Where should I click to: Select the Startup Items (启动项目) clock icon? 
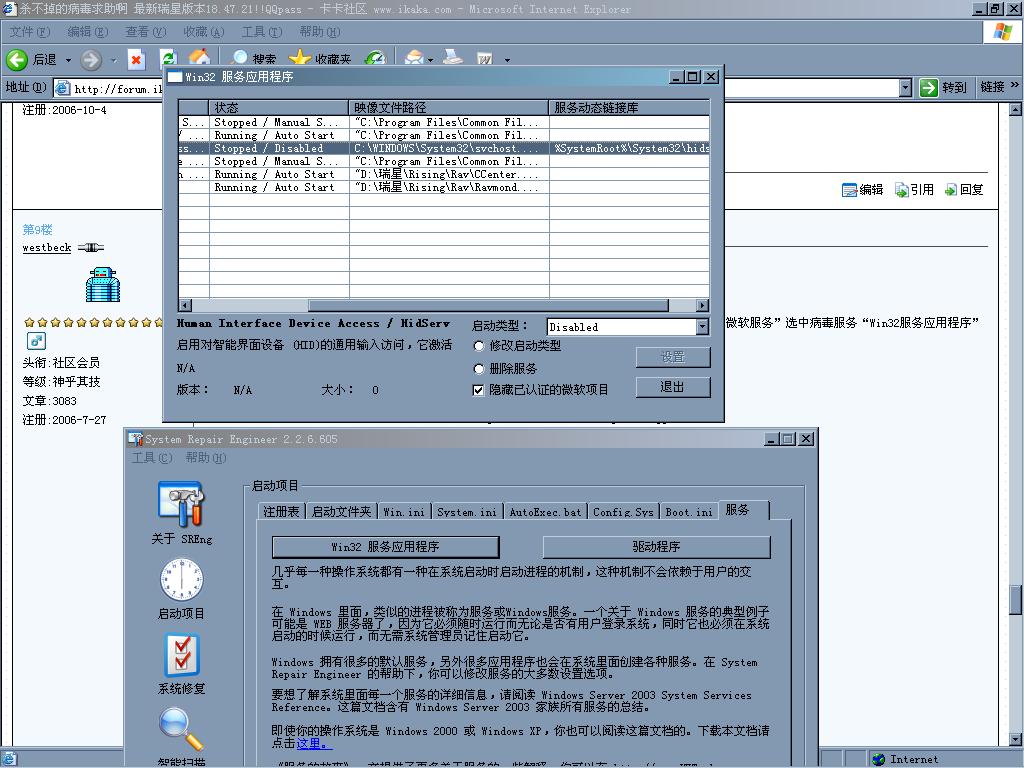[182, 579]
